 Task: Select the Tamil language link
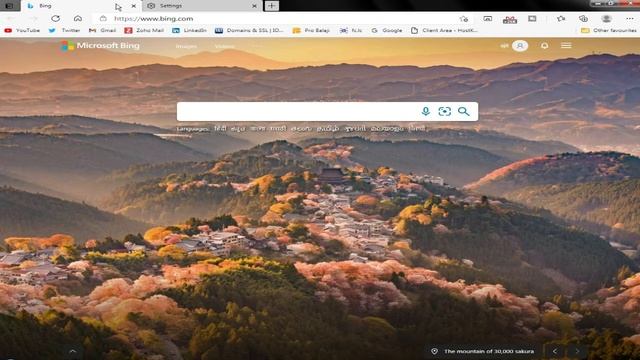click(328, 129)
